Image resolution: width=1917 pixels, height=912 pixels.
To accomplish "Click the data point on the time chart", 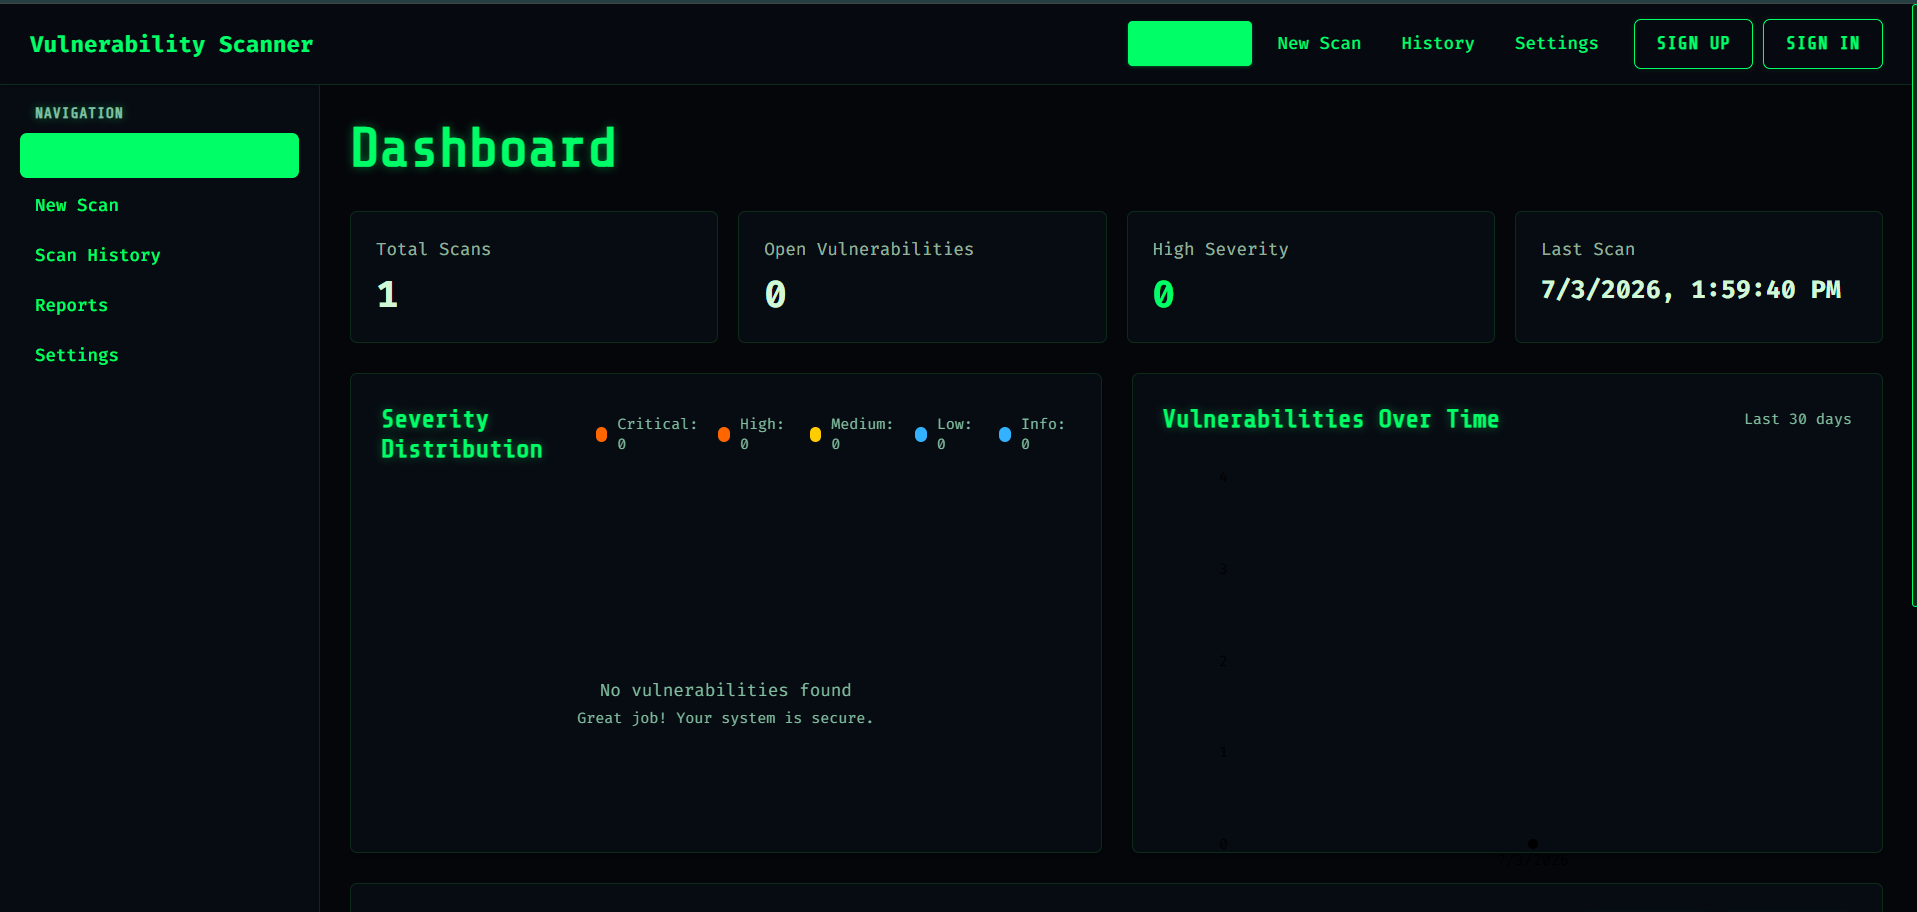I will pyautogui.click(x=1532, y=844).
